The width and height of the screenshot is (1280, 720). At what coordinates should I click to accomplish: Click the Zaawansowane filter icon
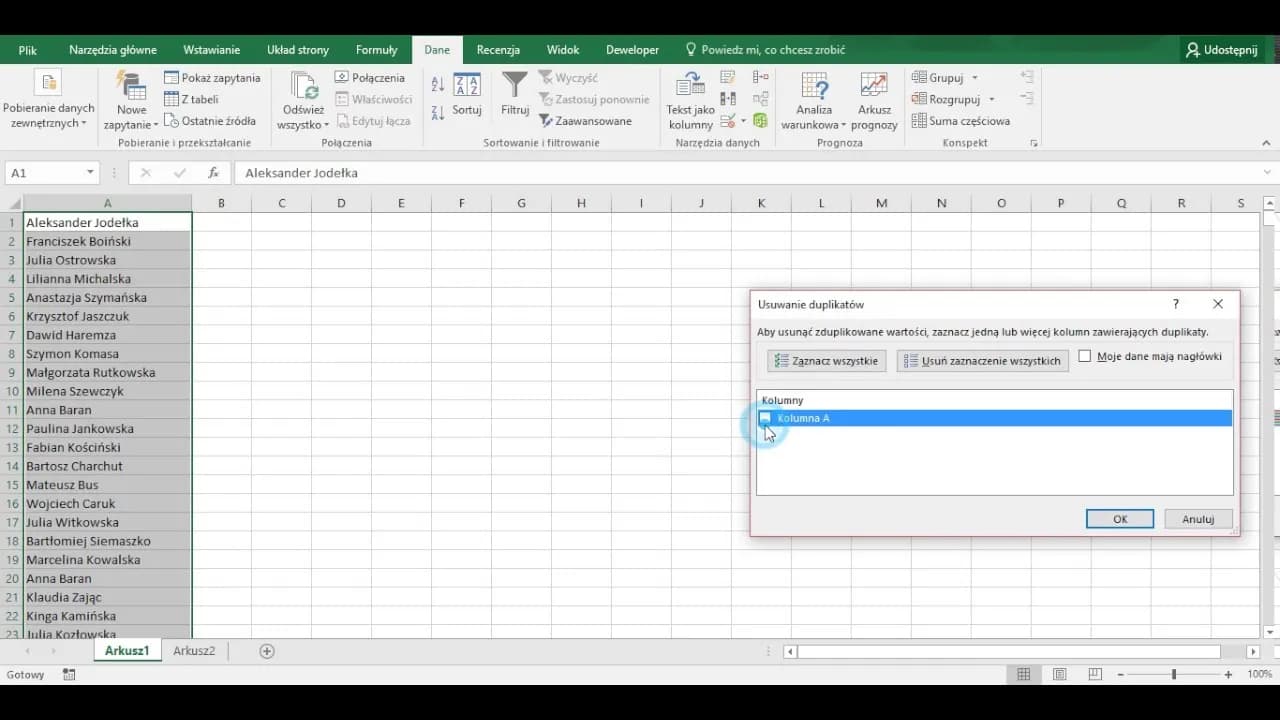[546, 121]
